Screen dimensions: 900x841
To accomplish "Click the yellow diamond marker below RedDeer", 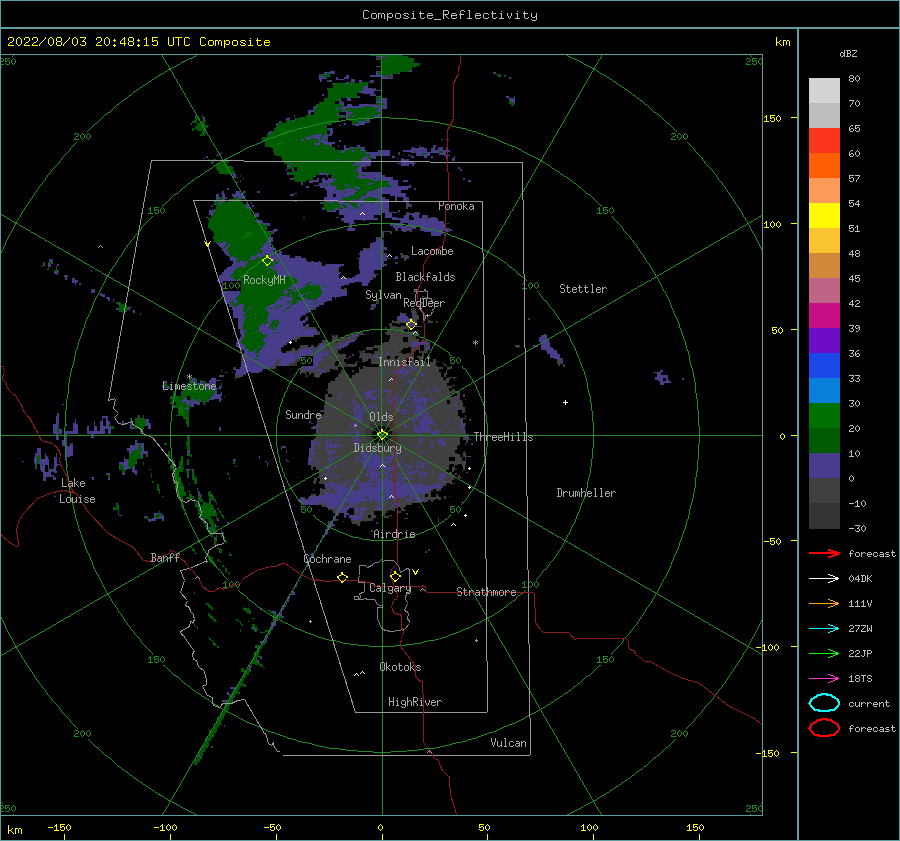I will tap(412, 325).
